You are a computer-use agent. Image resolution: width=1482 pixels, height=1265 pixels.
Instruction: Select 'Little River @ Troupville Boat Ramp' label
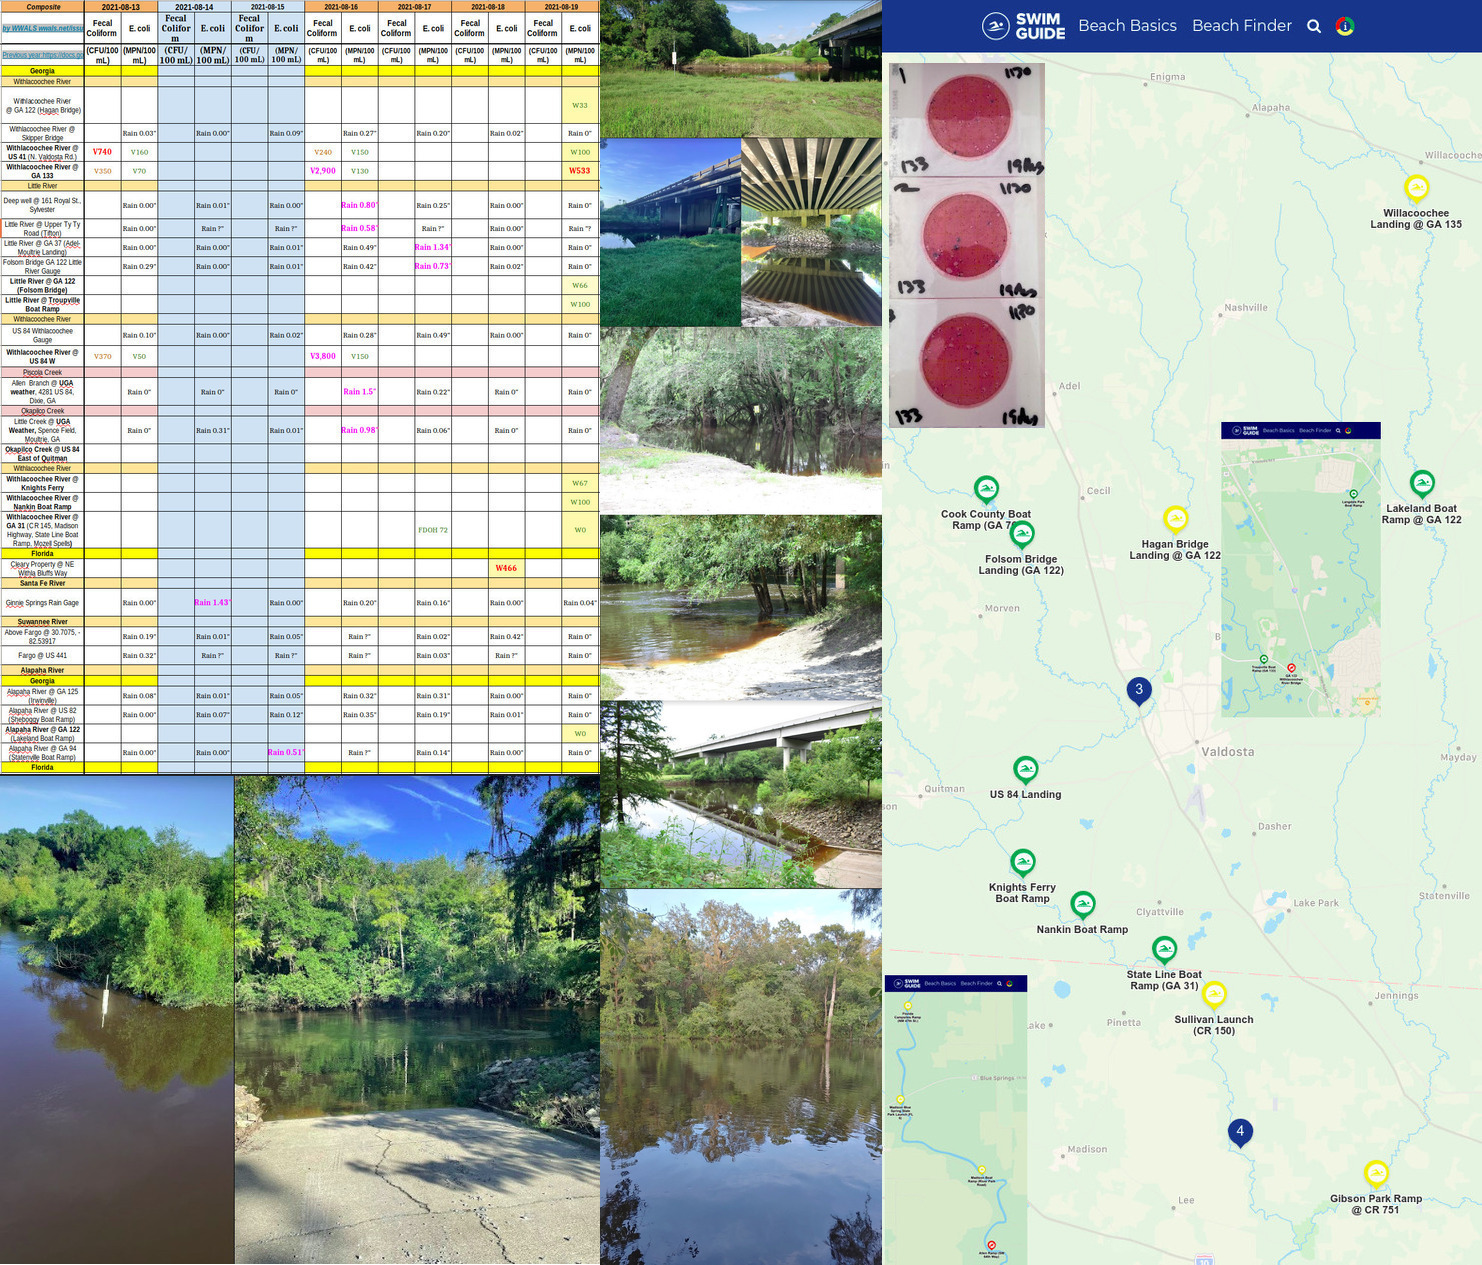coord(42,304)
